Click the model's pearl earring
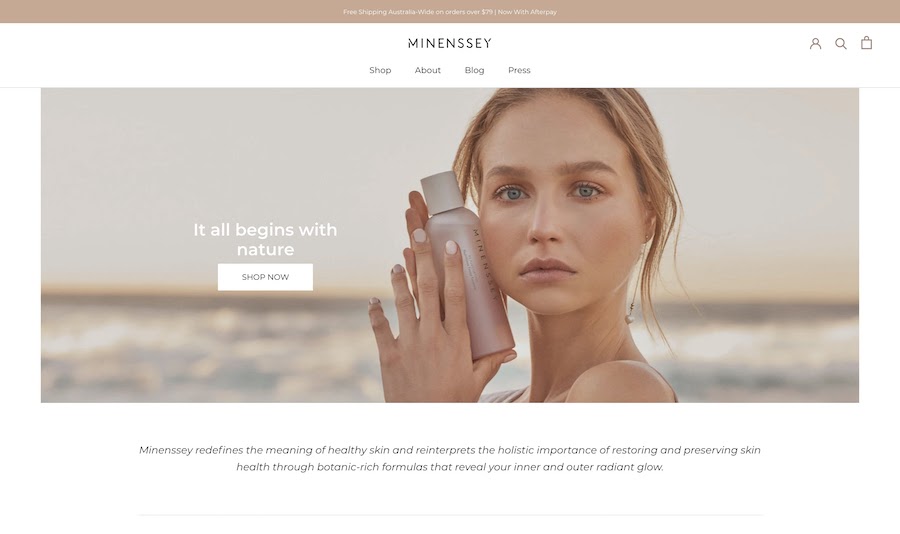The width and height of the screenshot is (900, 534). pos(630,317)
